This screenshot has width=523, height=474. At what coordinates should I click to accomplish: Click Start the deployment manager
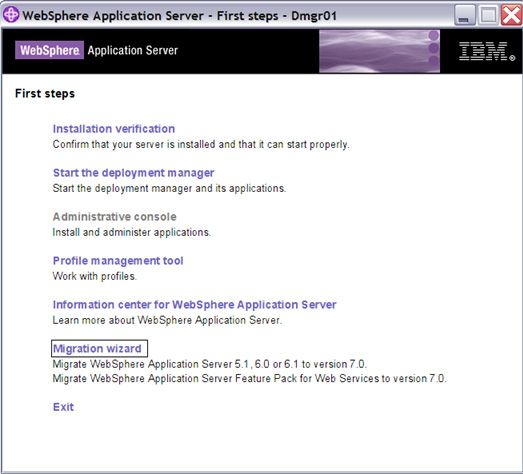click(x=133, y=173)
